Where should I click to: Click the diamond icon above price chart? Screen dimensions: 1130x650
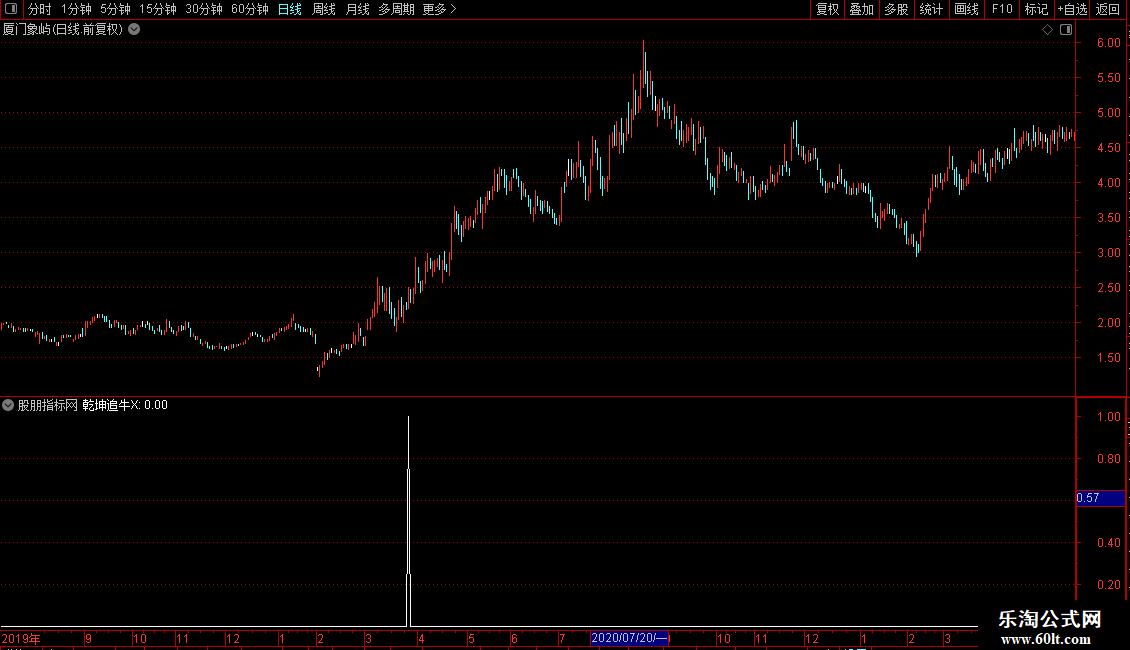1047,30
